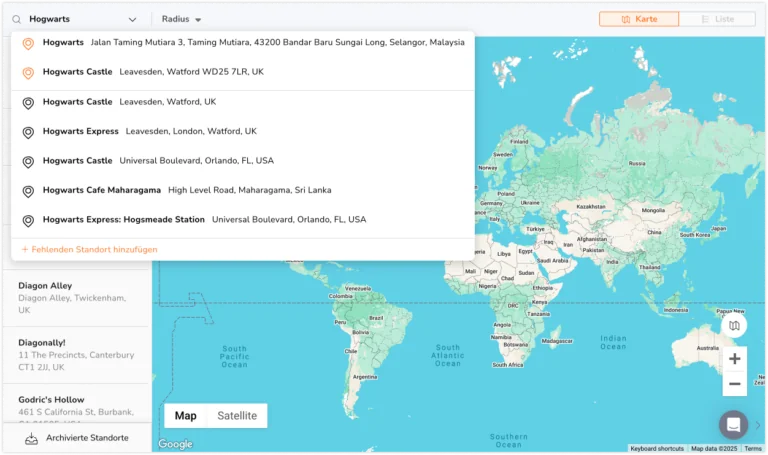Viewport: 768px width, 455px height.
Task: Select Hogwarts Express: Hogsmeade Station result
Action: coord(243,219)
